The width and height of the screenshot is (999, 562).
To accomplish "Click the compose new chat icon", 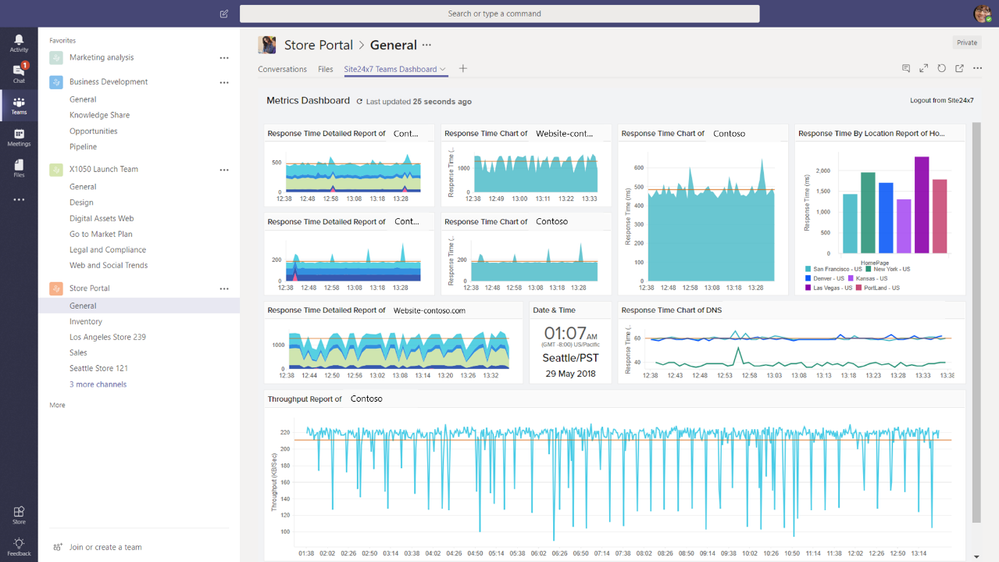I will click(x=224, y=13).
